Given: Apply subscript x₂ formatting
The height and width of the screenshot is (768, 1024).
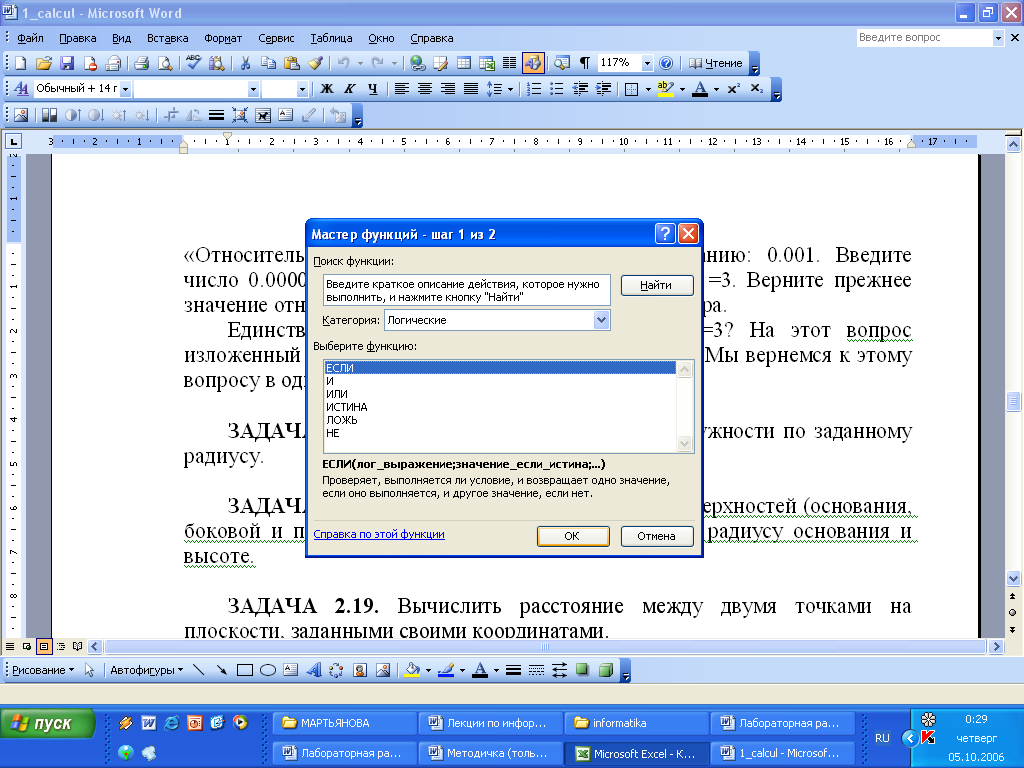Looking at the screenshot, I should click(x=756, y=89).
